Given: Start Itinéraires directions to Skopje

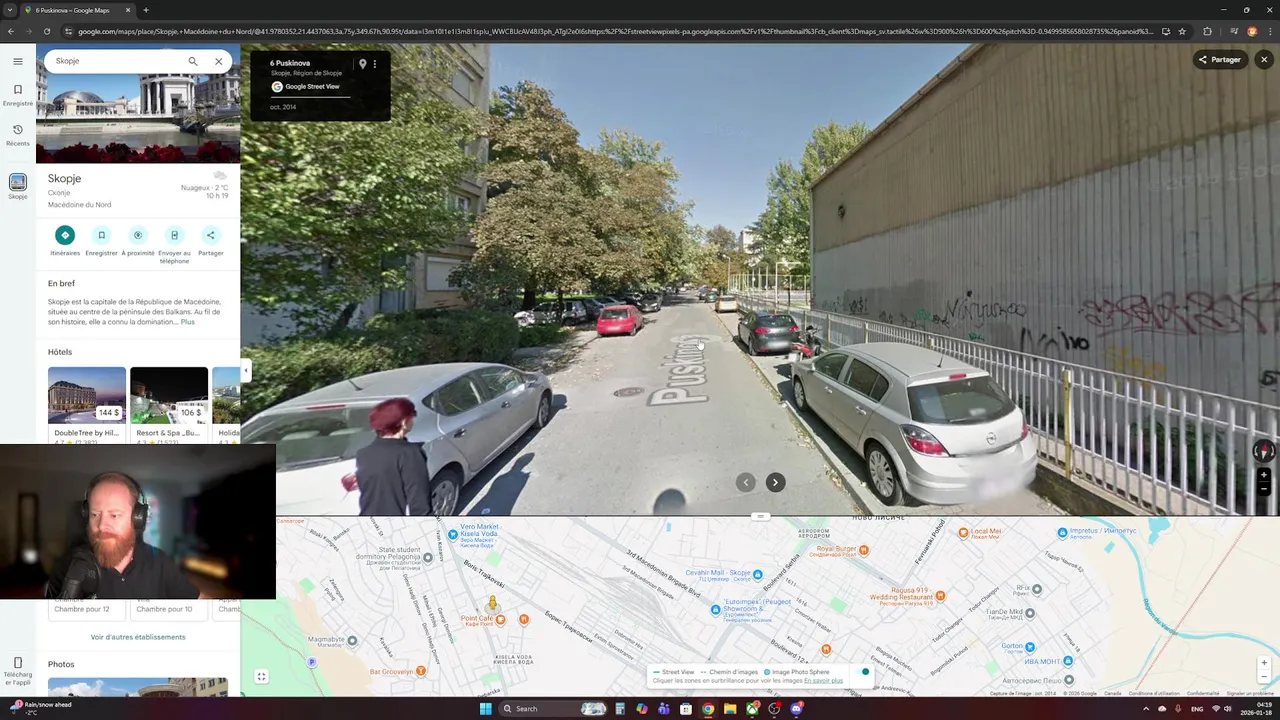Looking at the screenshot, I should [x=65, y=240].
